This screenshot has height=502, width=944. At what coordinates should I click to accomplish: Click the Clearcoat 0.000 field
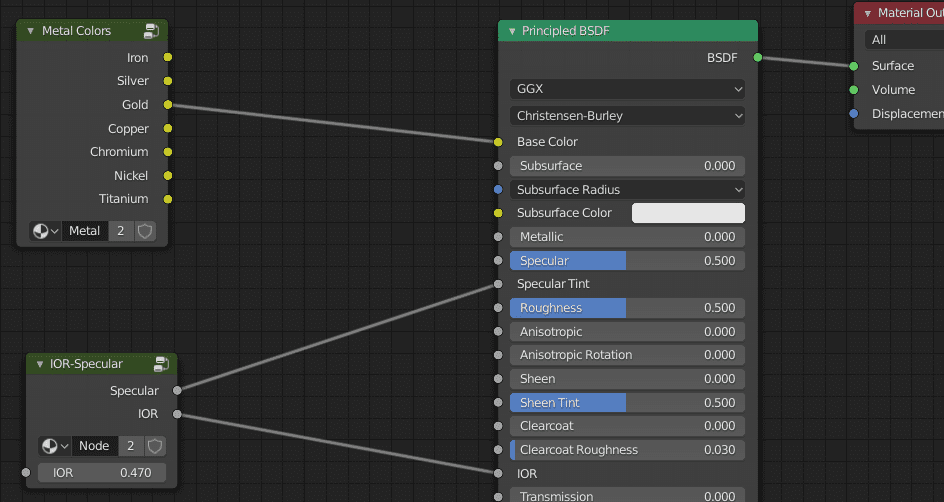(627, 426)
